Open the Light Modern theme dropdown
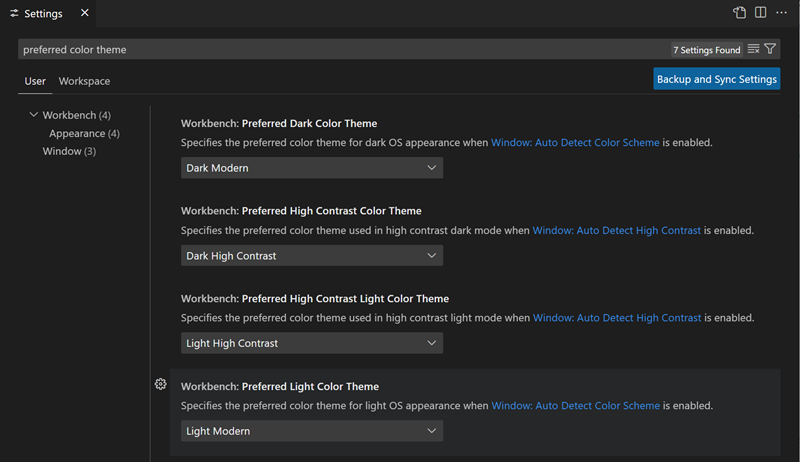800x462 pixels. click(312, 431)
